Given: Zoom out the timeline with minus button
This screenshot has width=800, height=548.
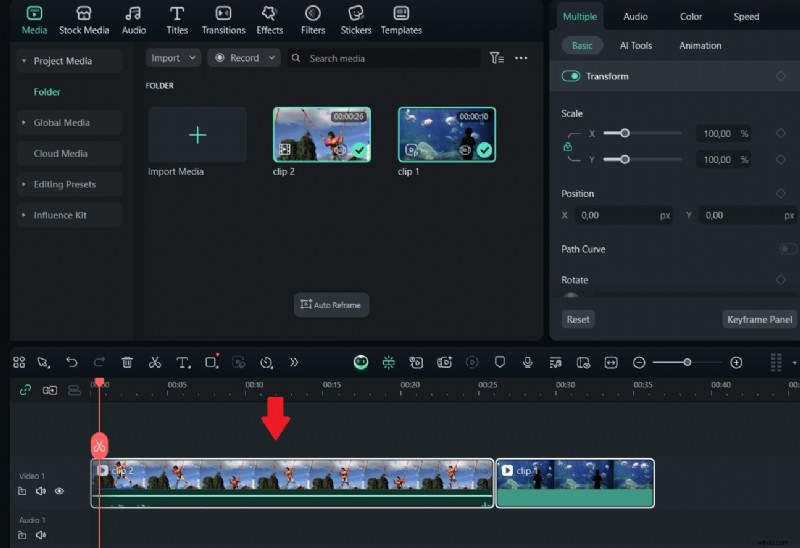Looking at the screenshot, I should (x=639, y=362).
